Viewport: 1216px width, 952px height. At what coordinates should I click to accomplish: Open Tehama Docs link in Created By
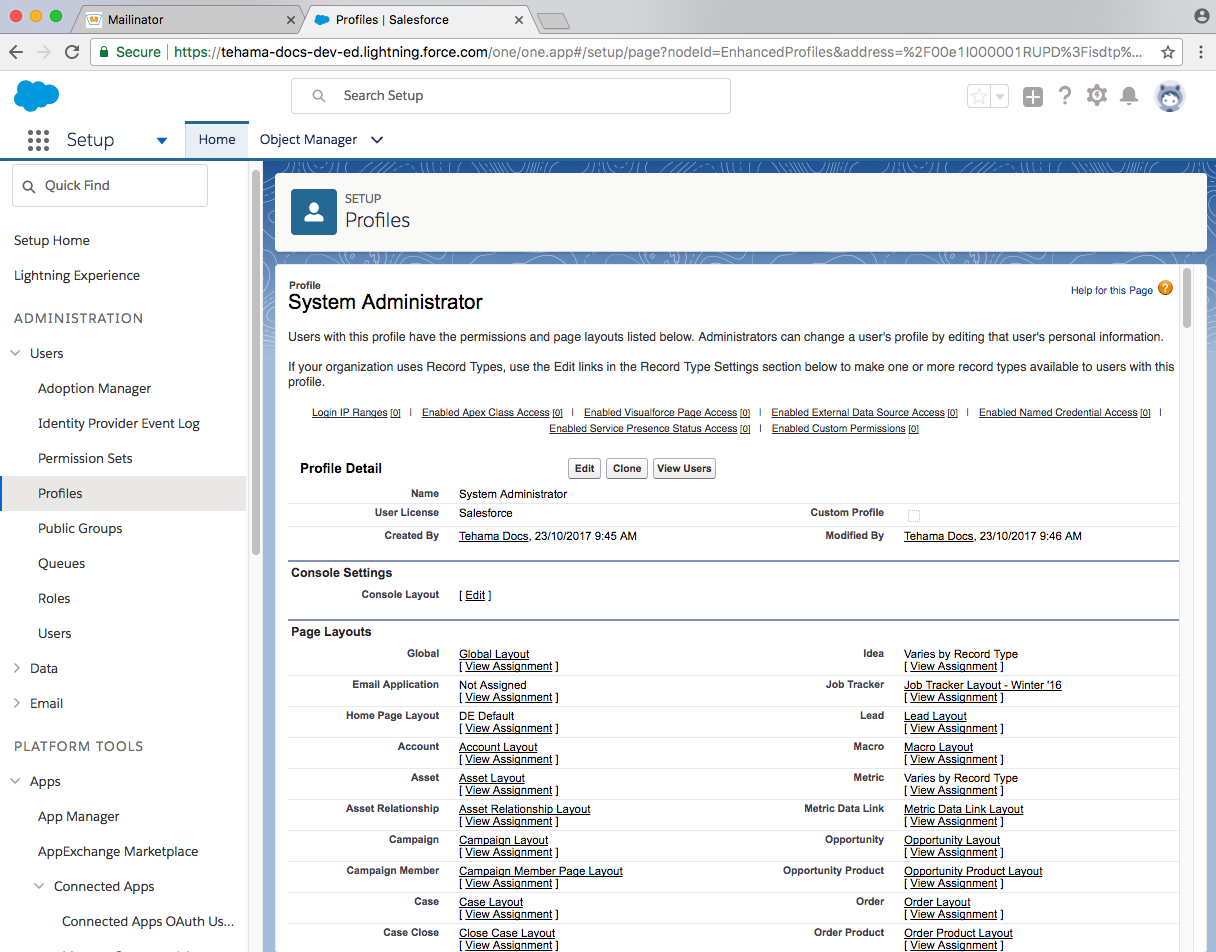493,536
